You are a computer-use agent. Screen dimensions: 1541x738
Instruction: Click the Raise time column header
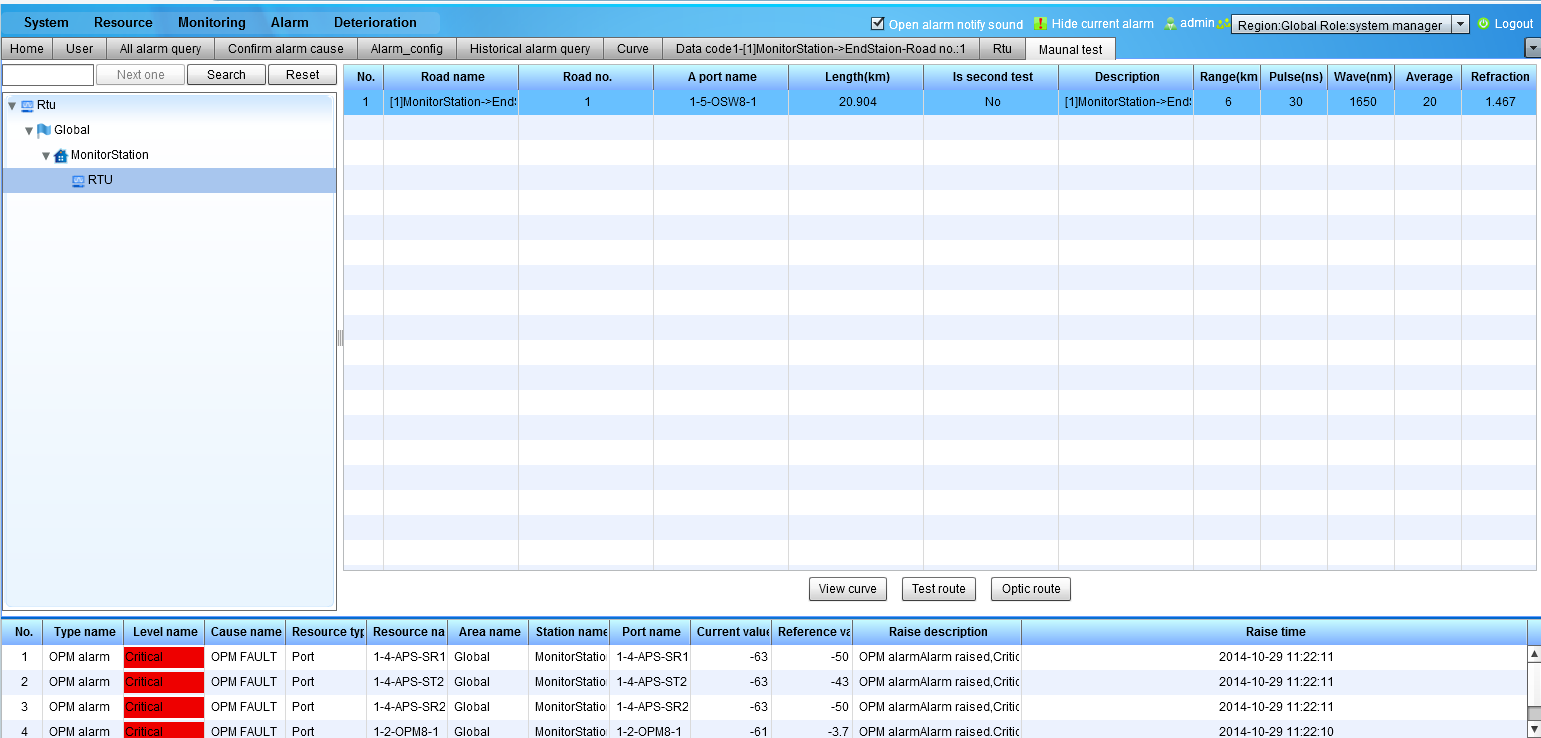(x=1275, y=632)
